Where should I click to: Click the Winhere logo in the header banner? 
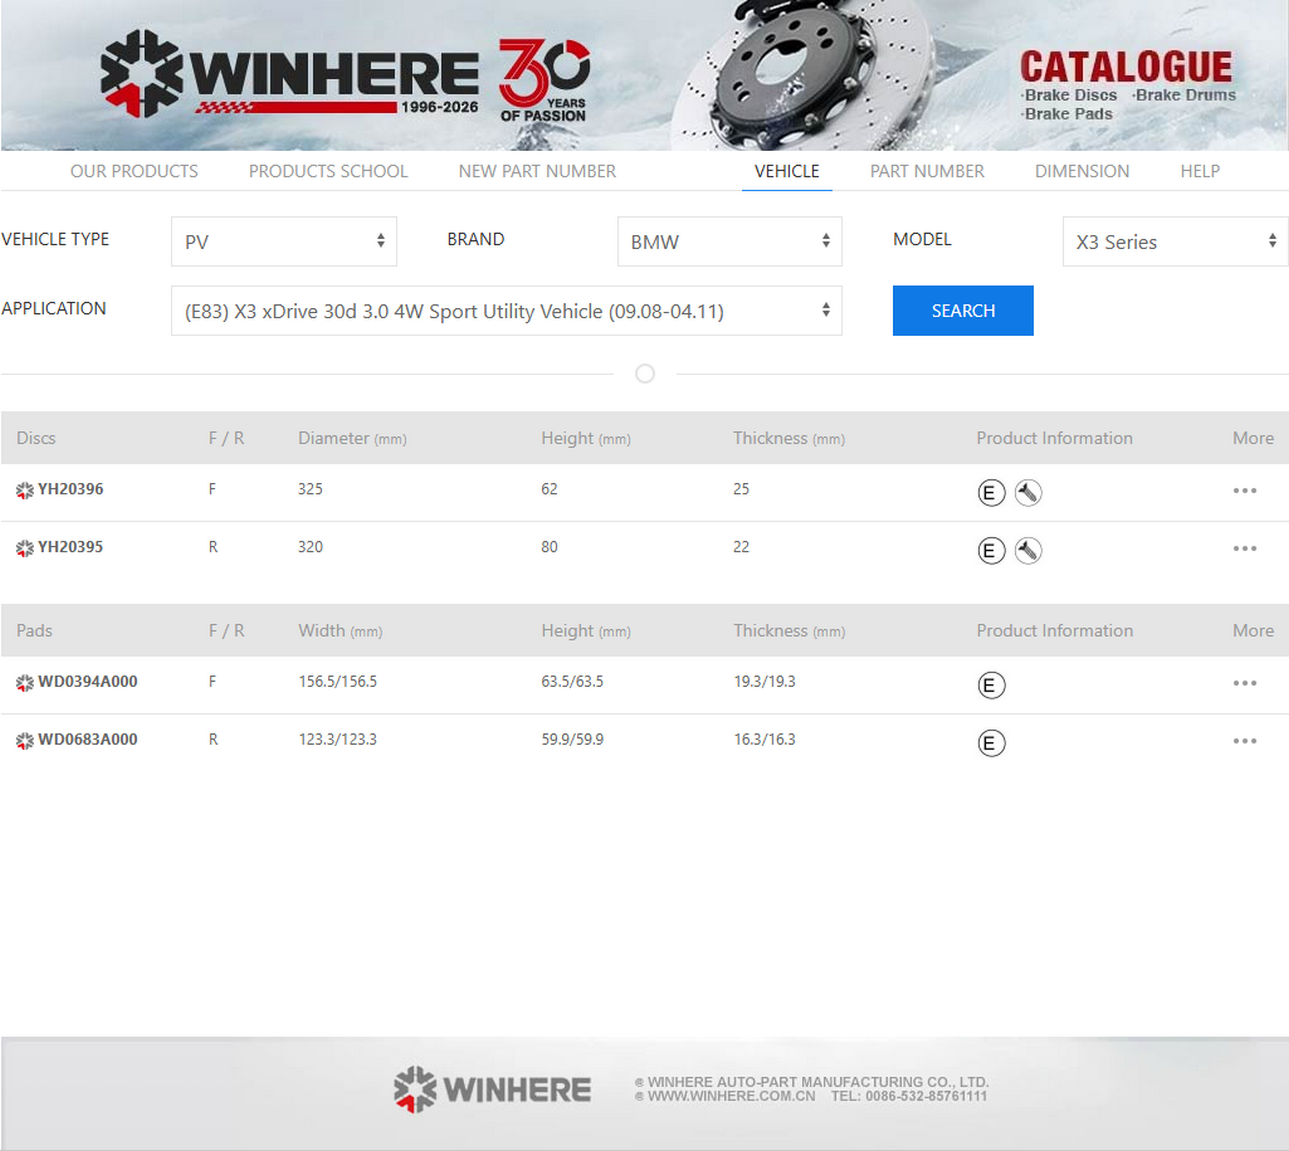coord(290,74)
